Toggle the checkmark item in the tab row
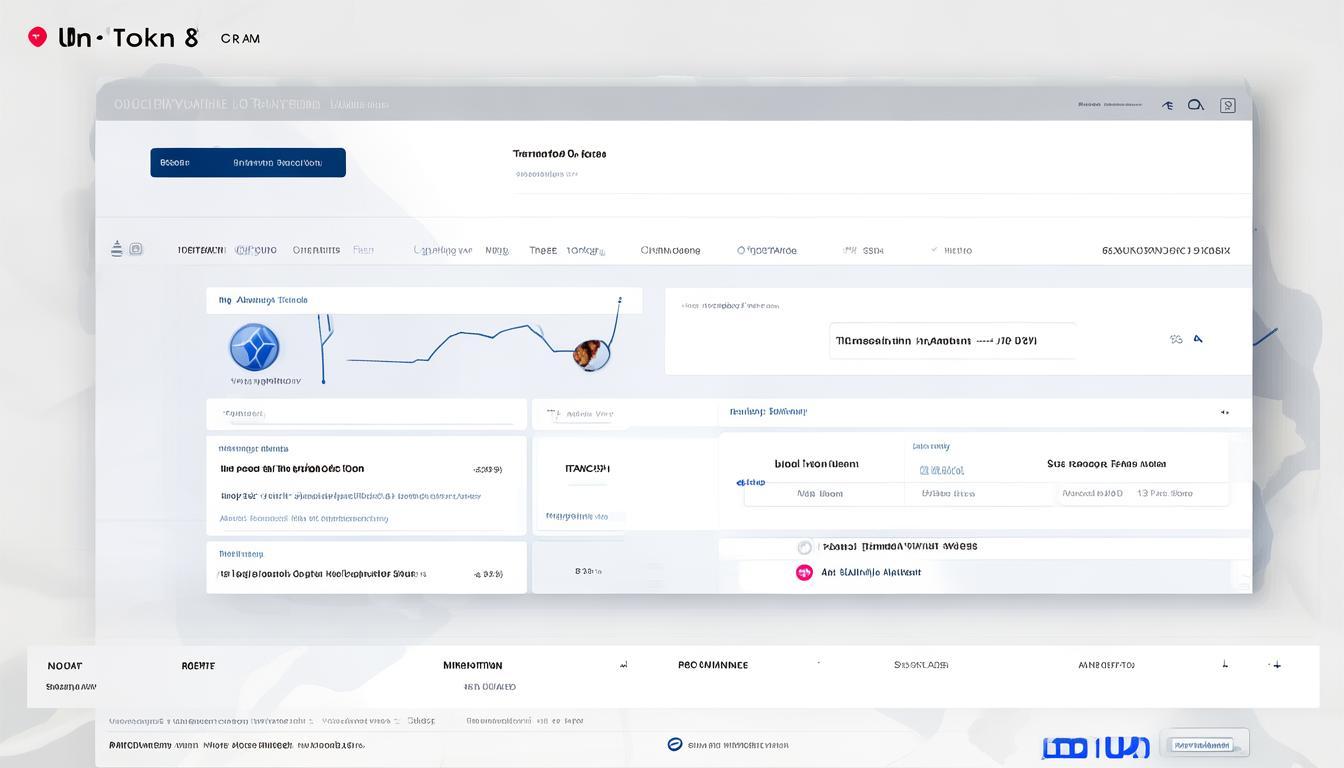Screen dimensions: 1344x768 point(934,250)
